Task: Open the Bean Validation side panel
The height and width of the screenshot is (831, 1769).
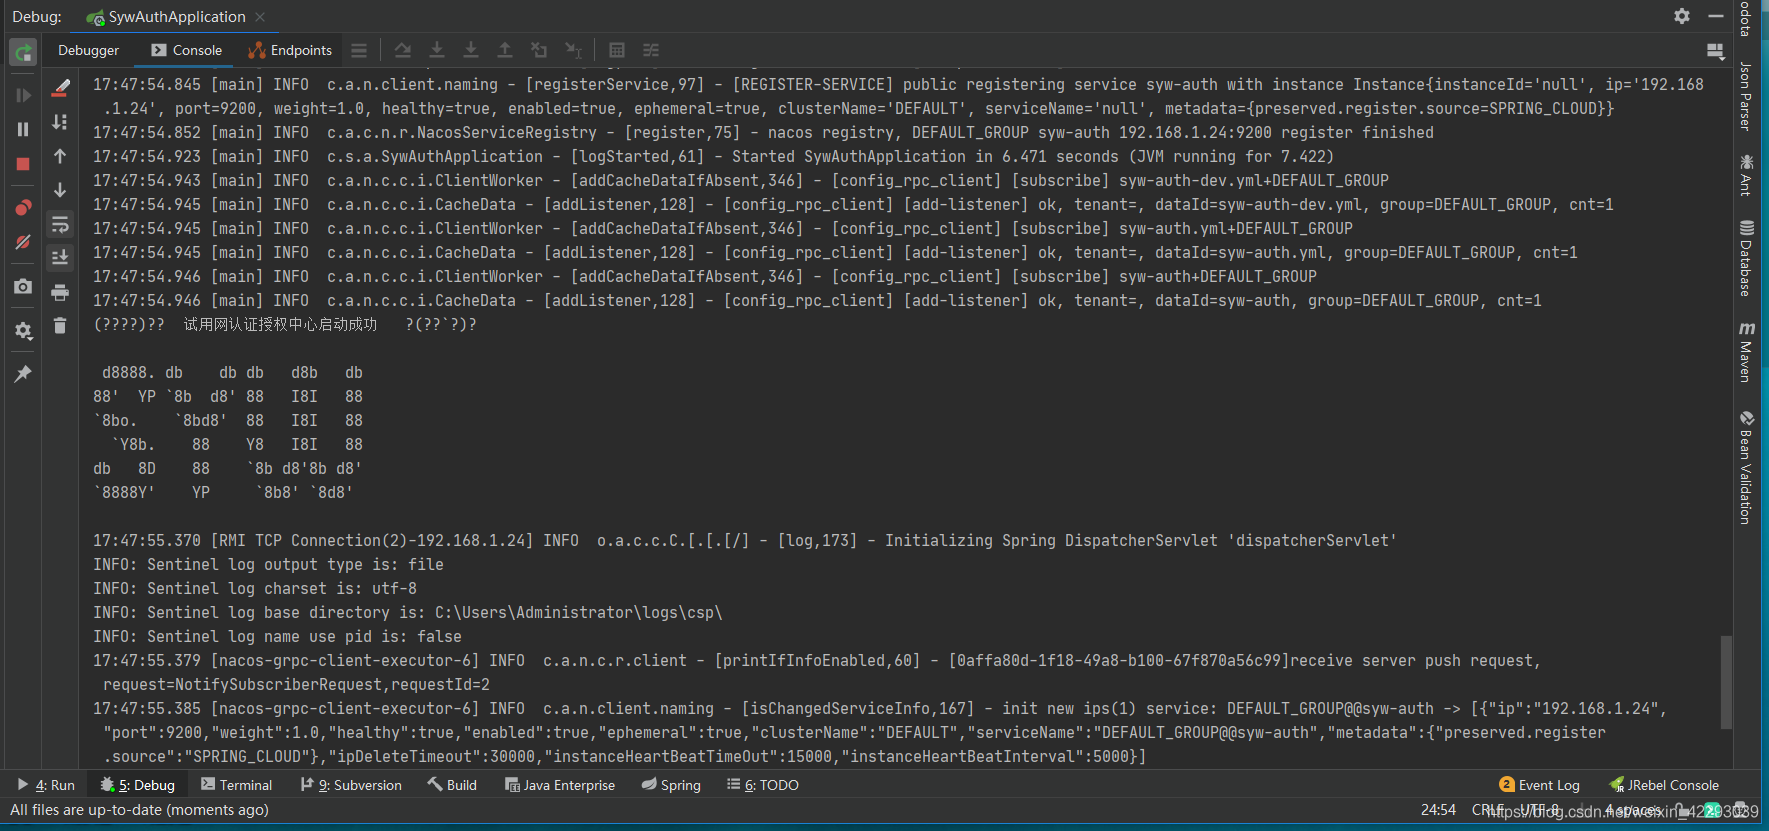Action: point(1746,467)
